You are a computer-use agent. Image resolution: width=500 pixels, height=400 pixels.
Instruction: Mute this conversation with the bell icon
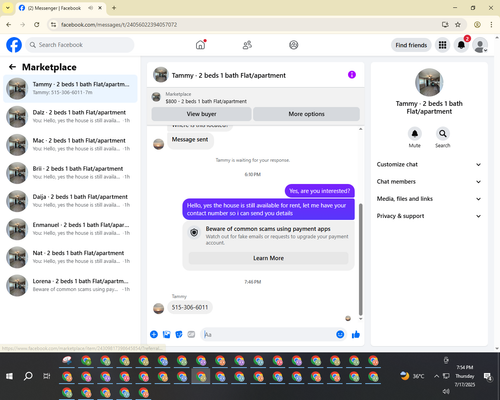point(415,134)
